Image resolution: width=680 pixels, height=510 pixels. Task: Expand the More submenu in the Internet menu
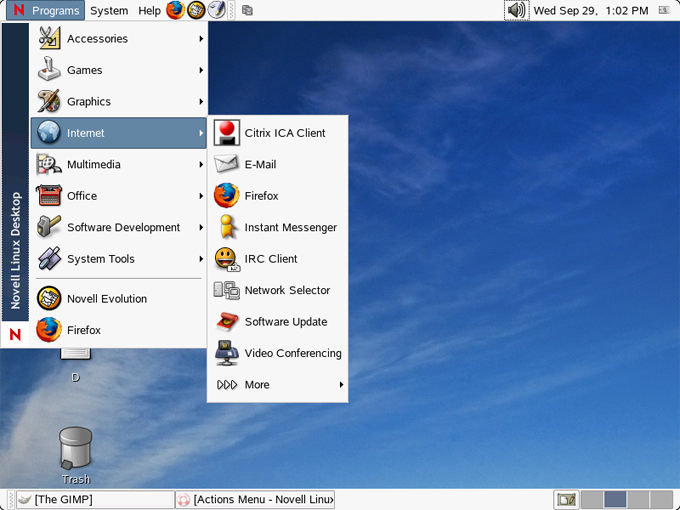(278, 385)
